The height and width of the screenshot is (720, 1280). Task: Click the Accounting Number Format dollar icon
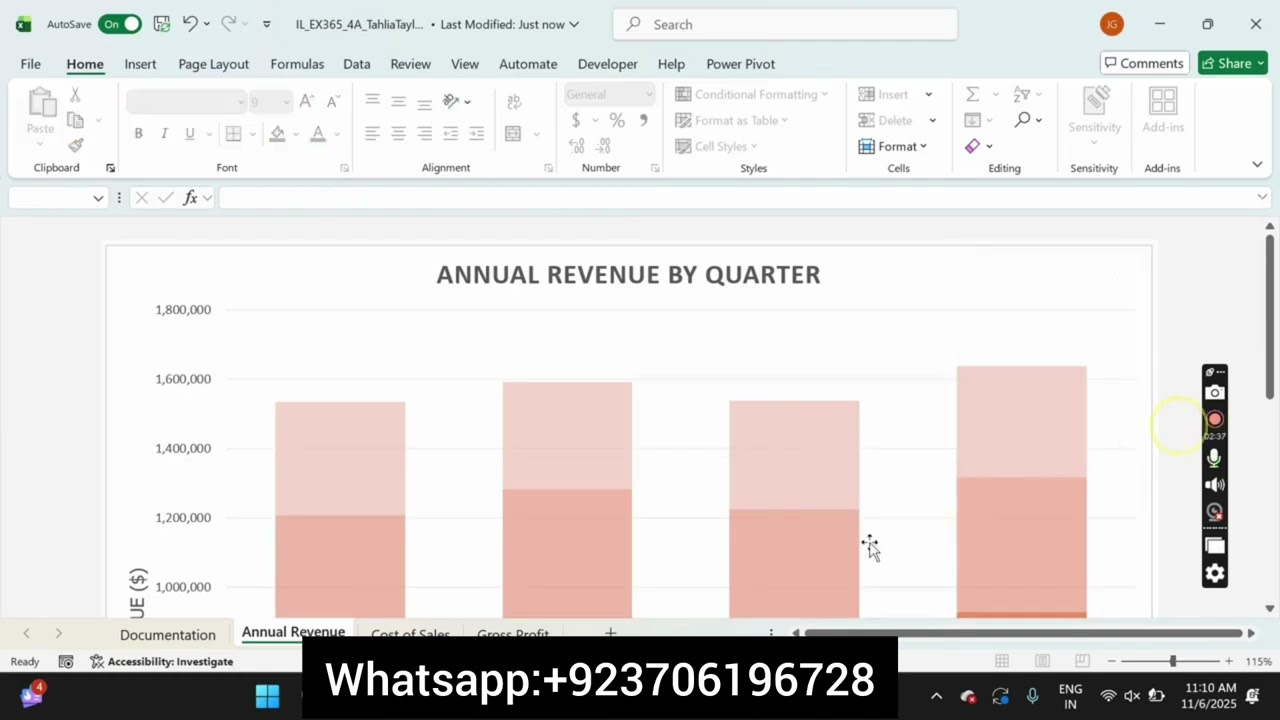pyautogui.click(x=576, y=120)
